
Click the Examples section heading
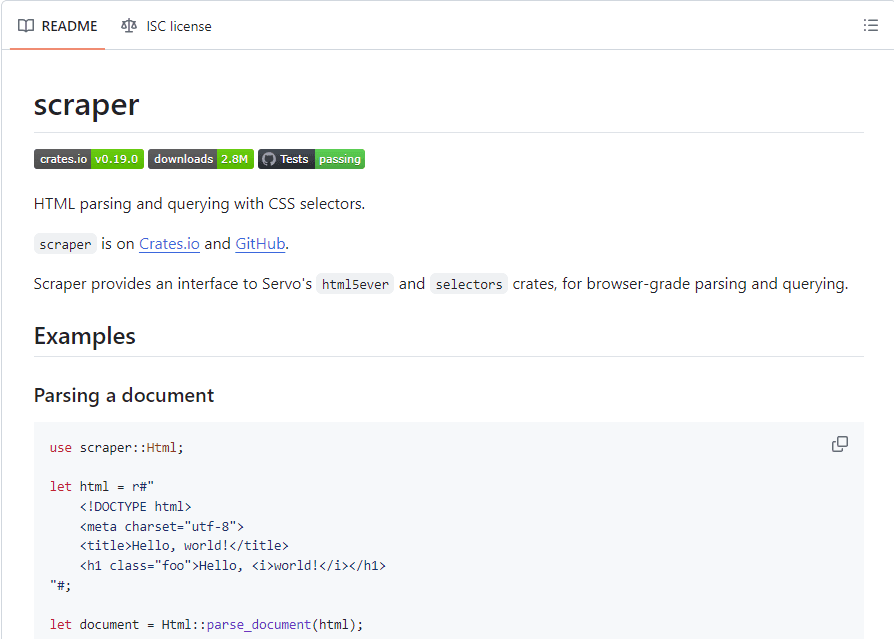coord(85,336)
